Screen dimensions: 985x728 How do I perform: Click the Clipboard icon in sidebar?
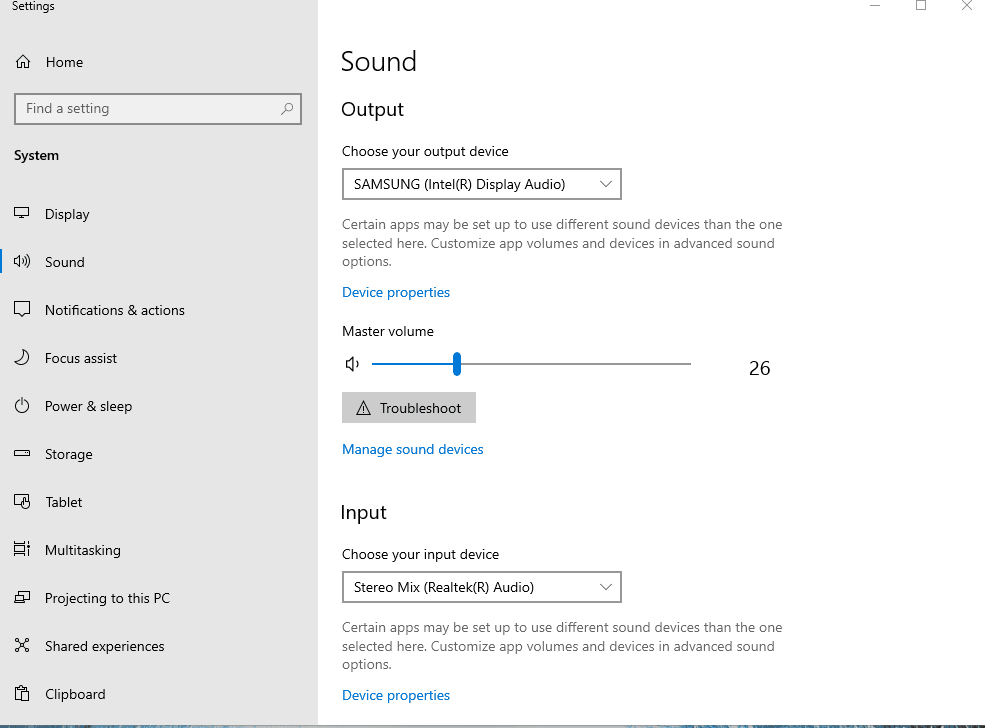[22, 693]
